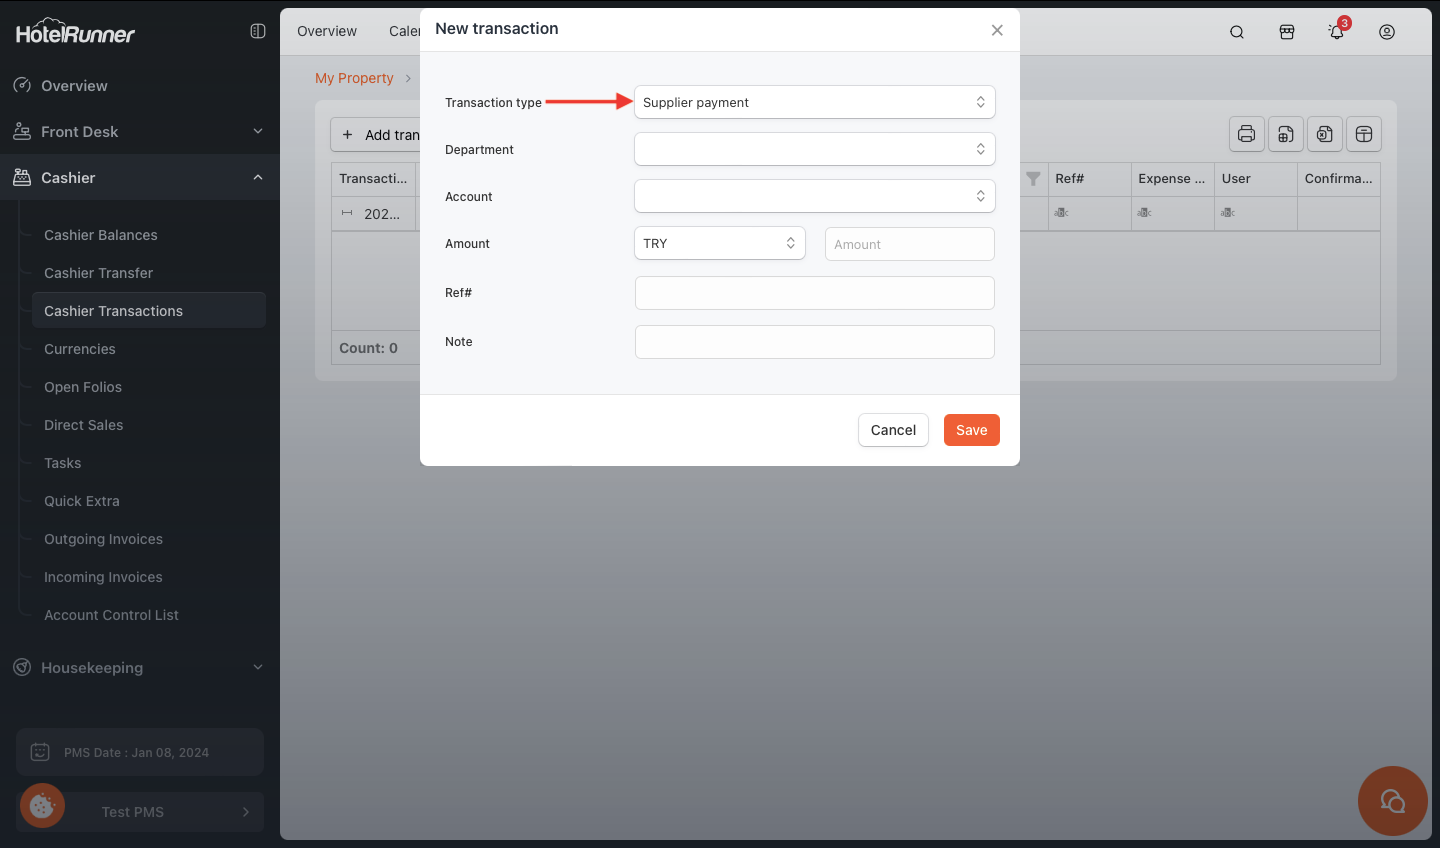Viewport: 1440px width, 848px height.
Task: Change the TRY currency selector
Action: point(719,243)
